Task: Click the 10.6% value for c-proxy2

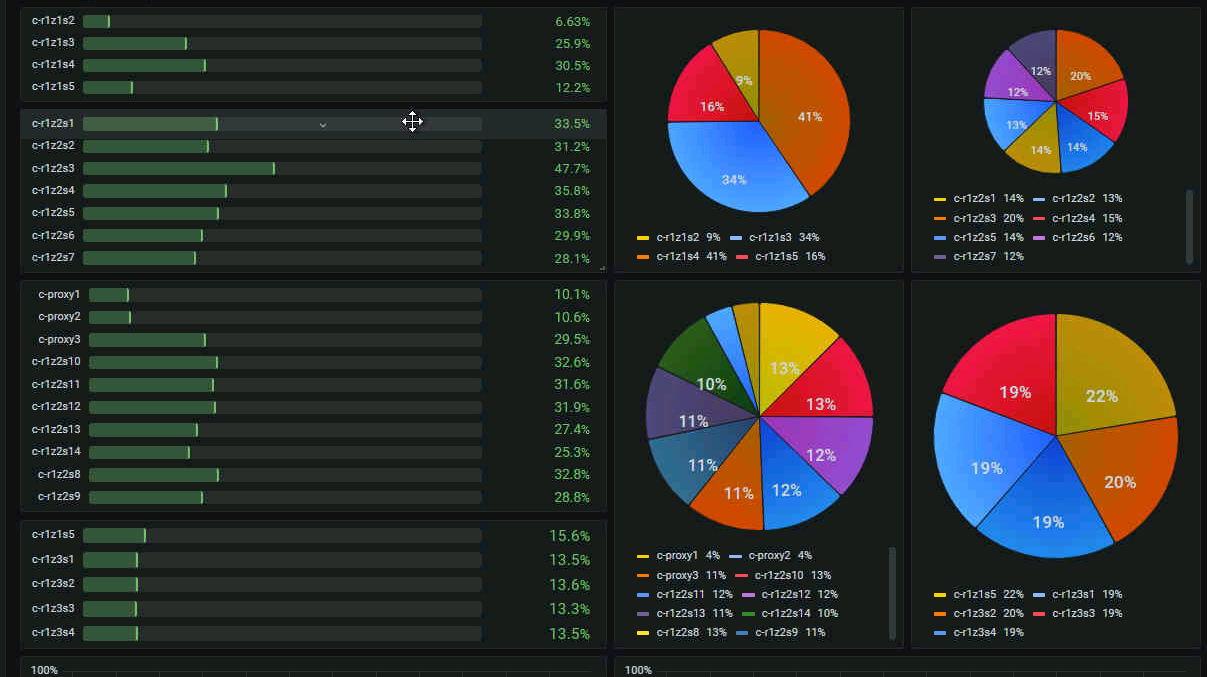Action: (x=572, y=318)
